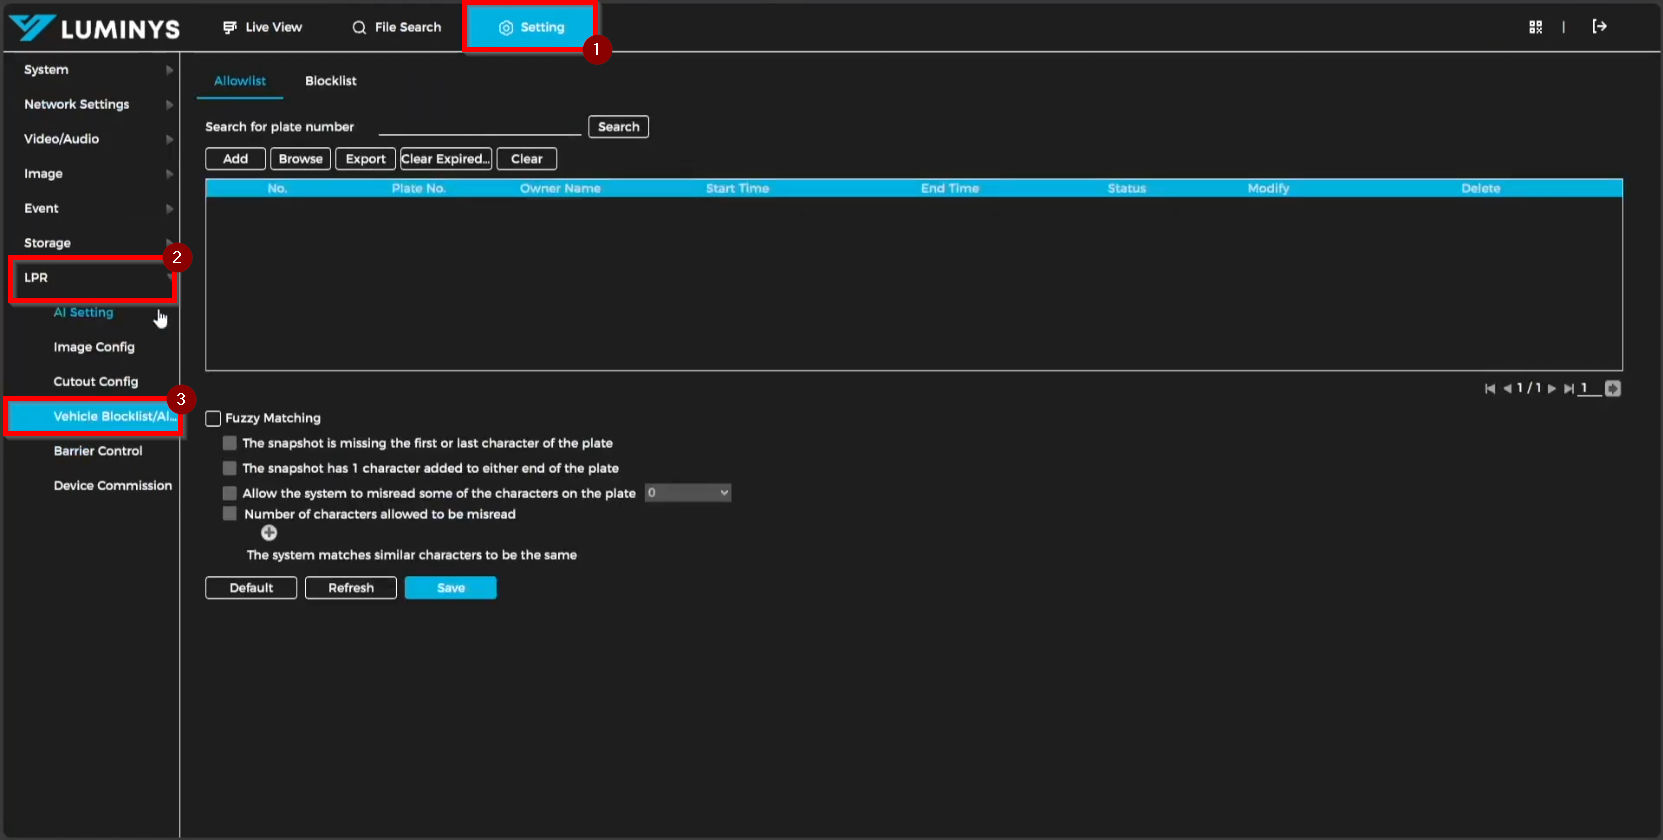1663x840 pixels.
Task: Go to previous page in pagination
Action: point(1507,389)
